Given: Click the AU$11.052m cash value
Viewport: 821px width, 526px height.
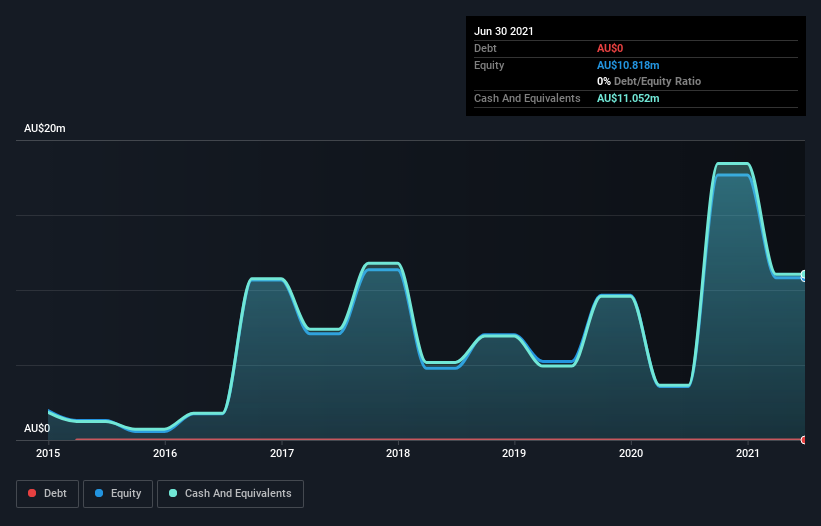Looking at the screenshot, I should (x=628, y=98).
